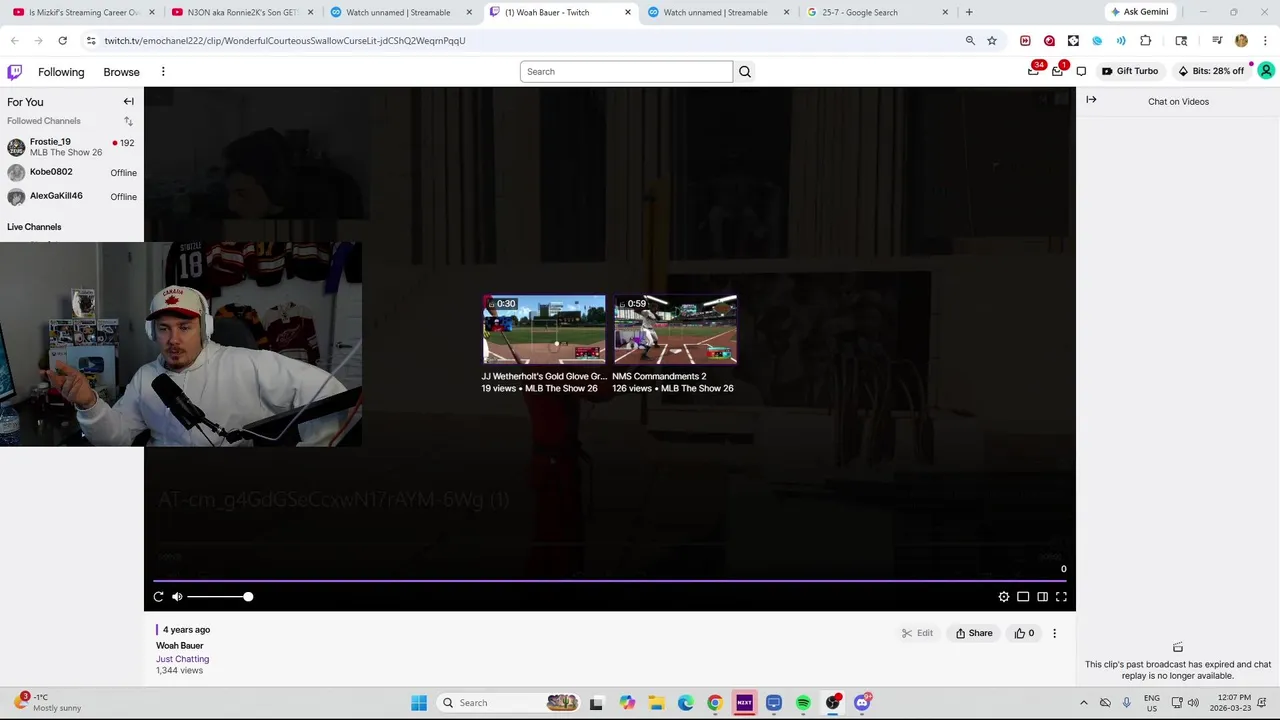Image resolution: width=1280 pixels, height=720 pixels.
Task: Mute the clip volume
Action: point(177,597)
